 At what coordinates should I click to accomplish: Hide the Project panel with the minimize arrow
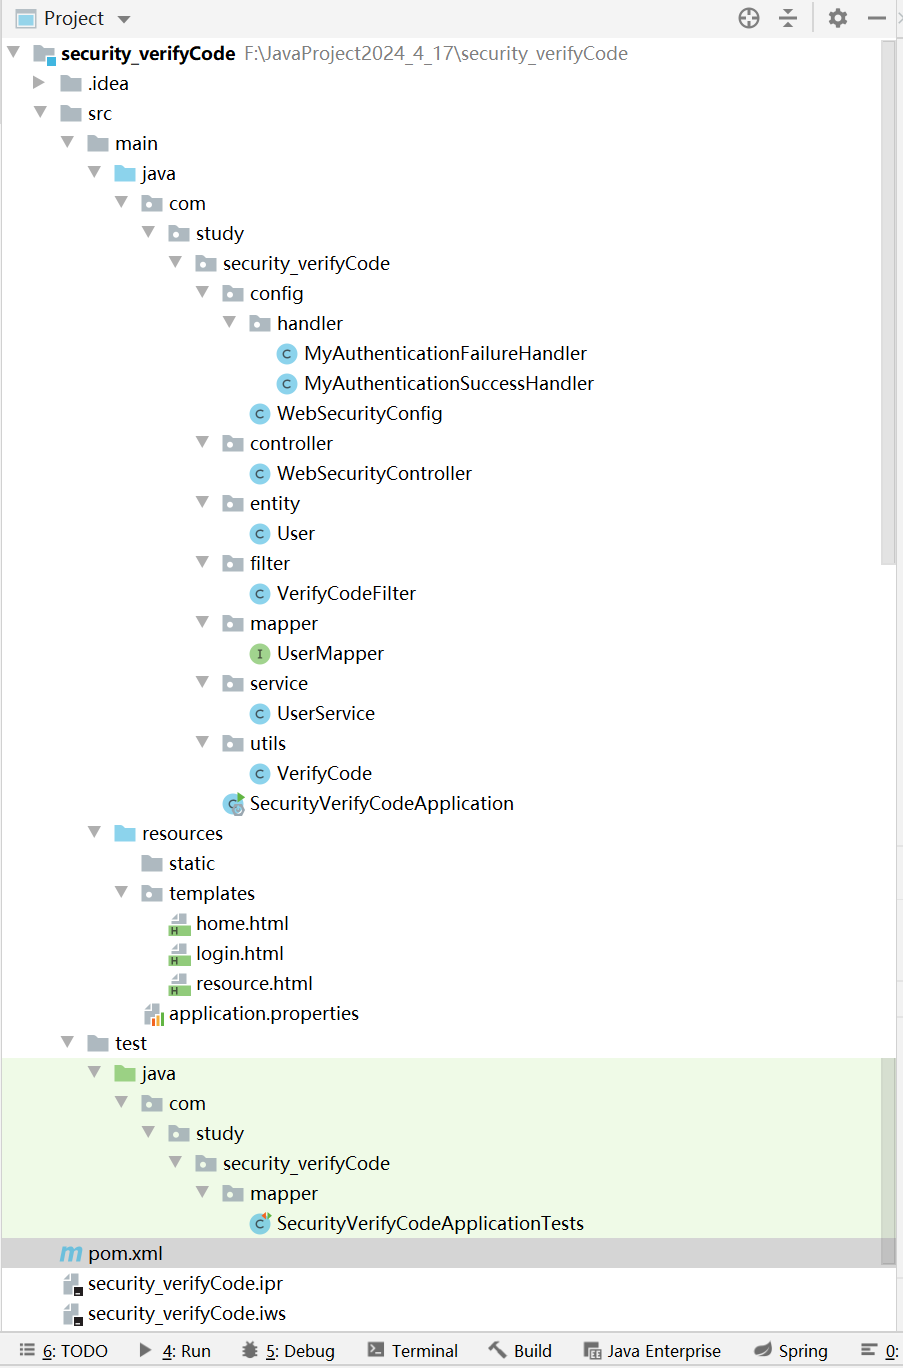coord(876,18)
